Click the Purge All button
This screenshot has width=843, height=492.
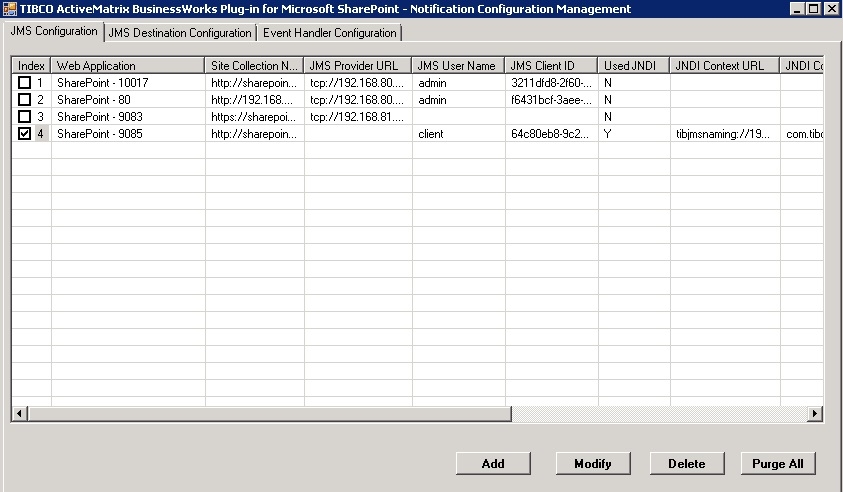(777, 464)
